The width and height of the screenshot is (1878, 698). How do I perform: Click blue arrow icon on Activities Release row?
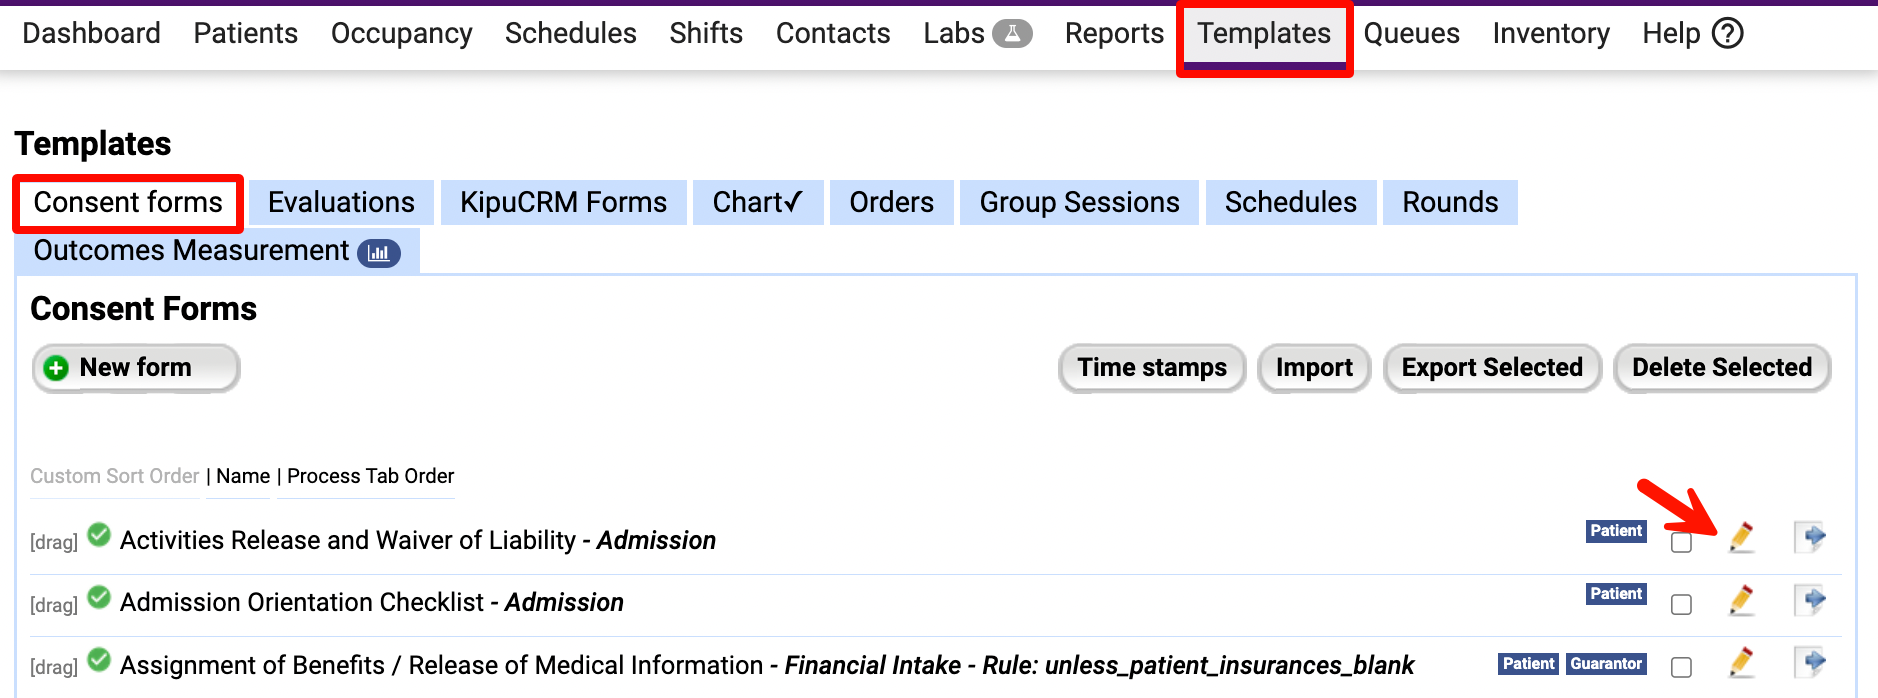point(1811,538)
